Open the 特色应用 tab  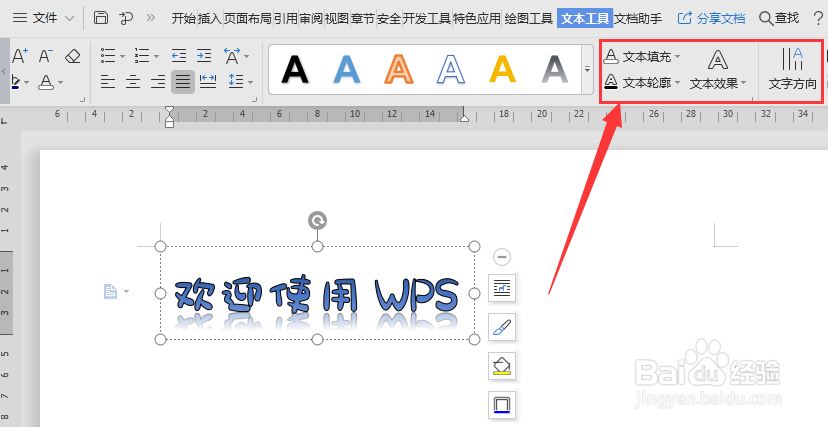477,18
